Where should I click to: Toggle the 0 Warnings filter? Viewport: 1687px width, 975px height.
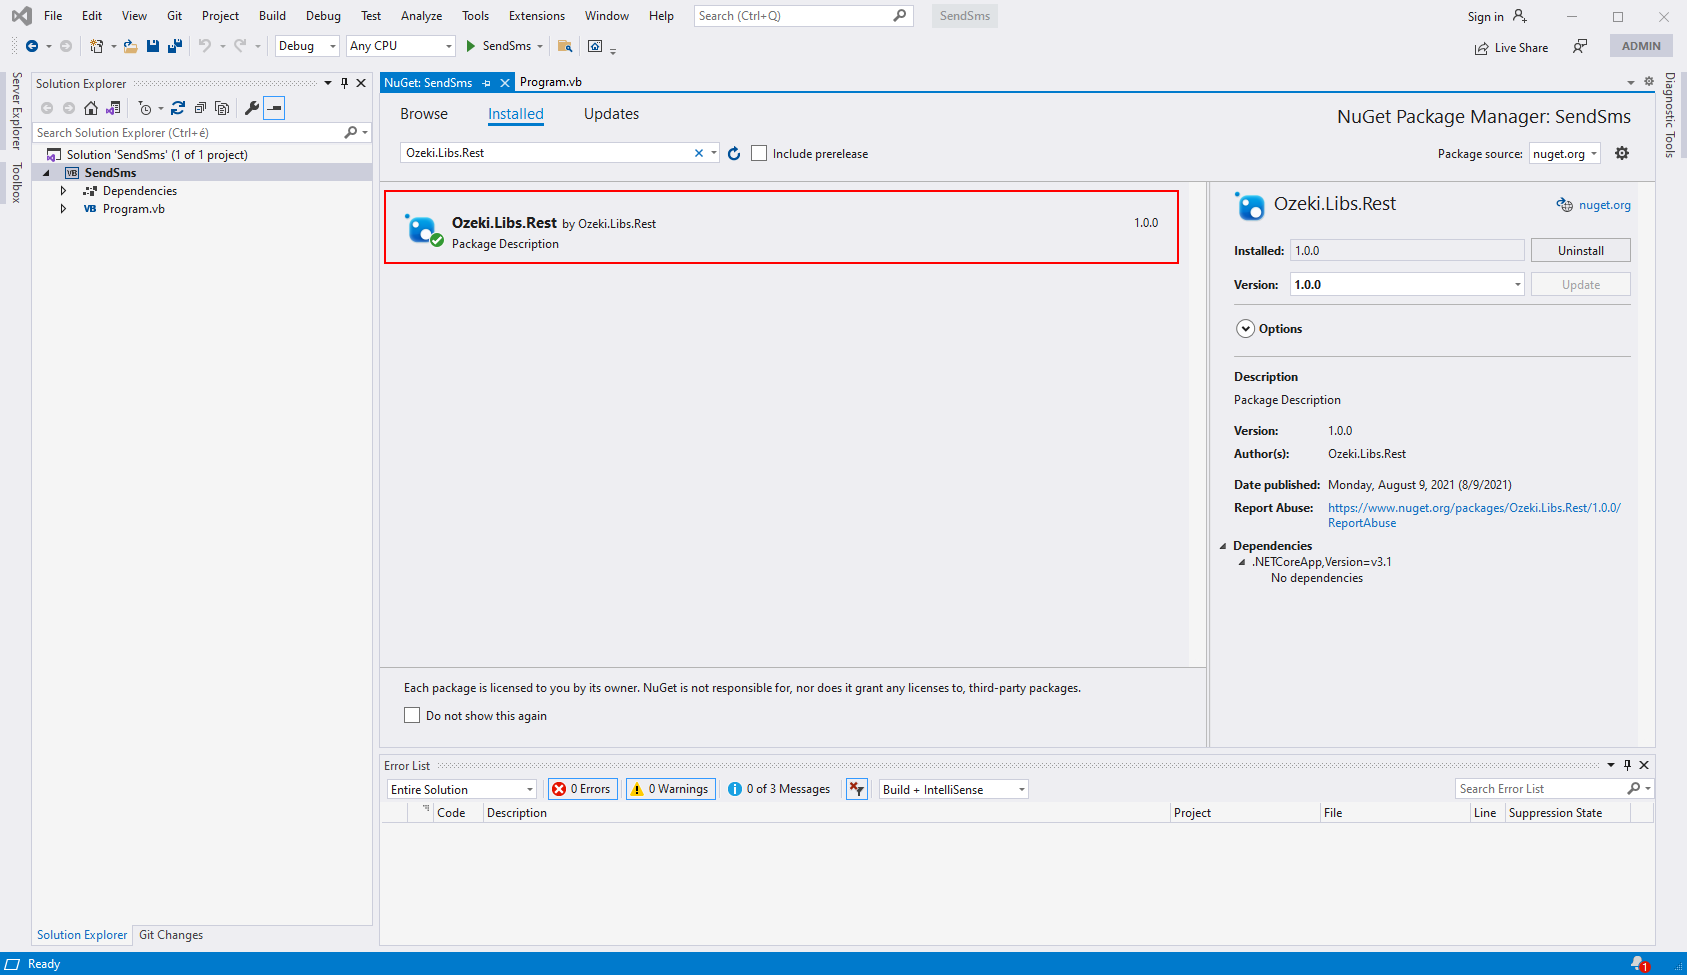point(671,789)
